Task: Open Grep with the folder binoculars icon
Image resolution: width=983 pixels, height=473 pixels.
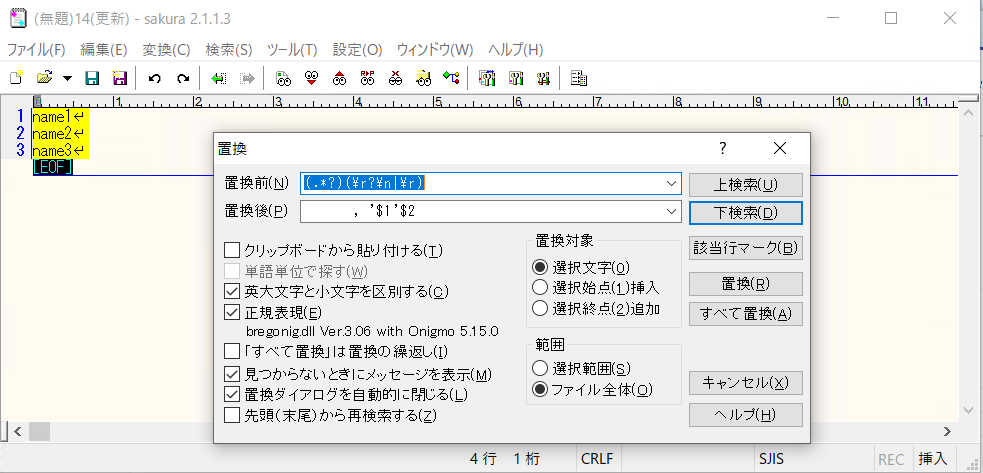Action: (x=424, y=78)
